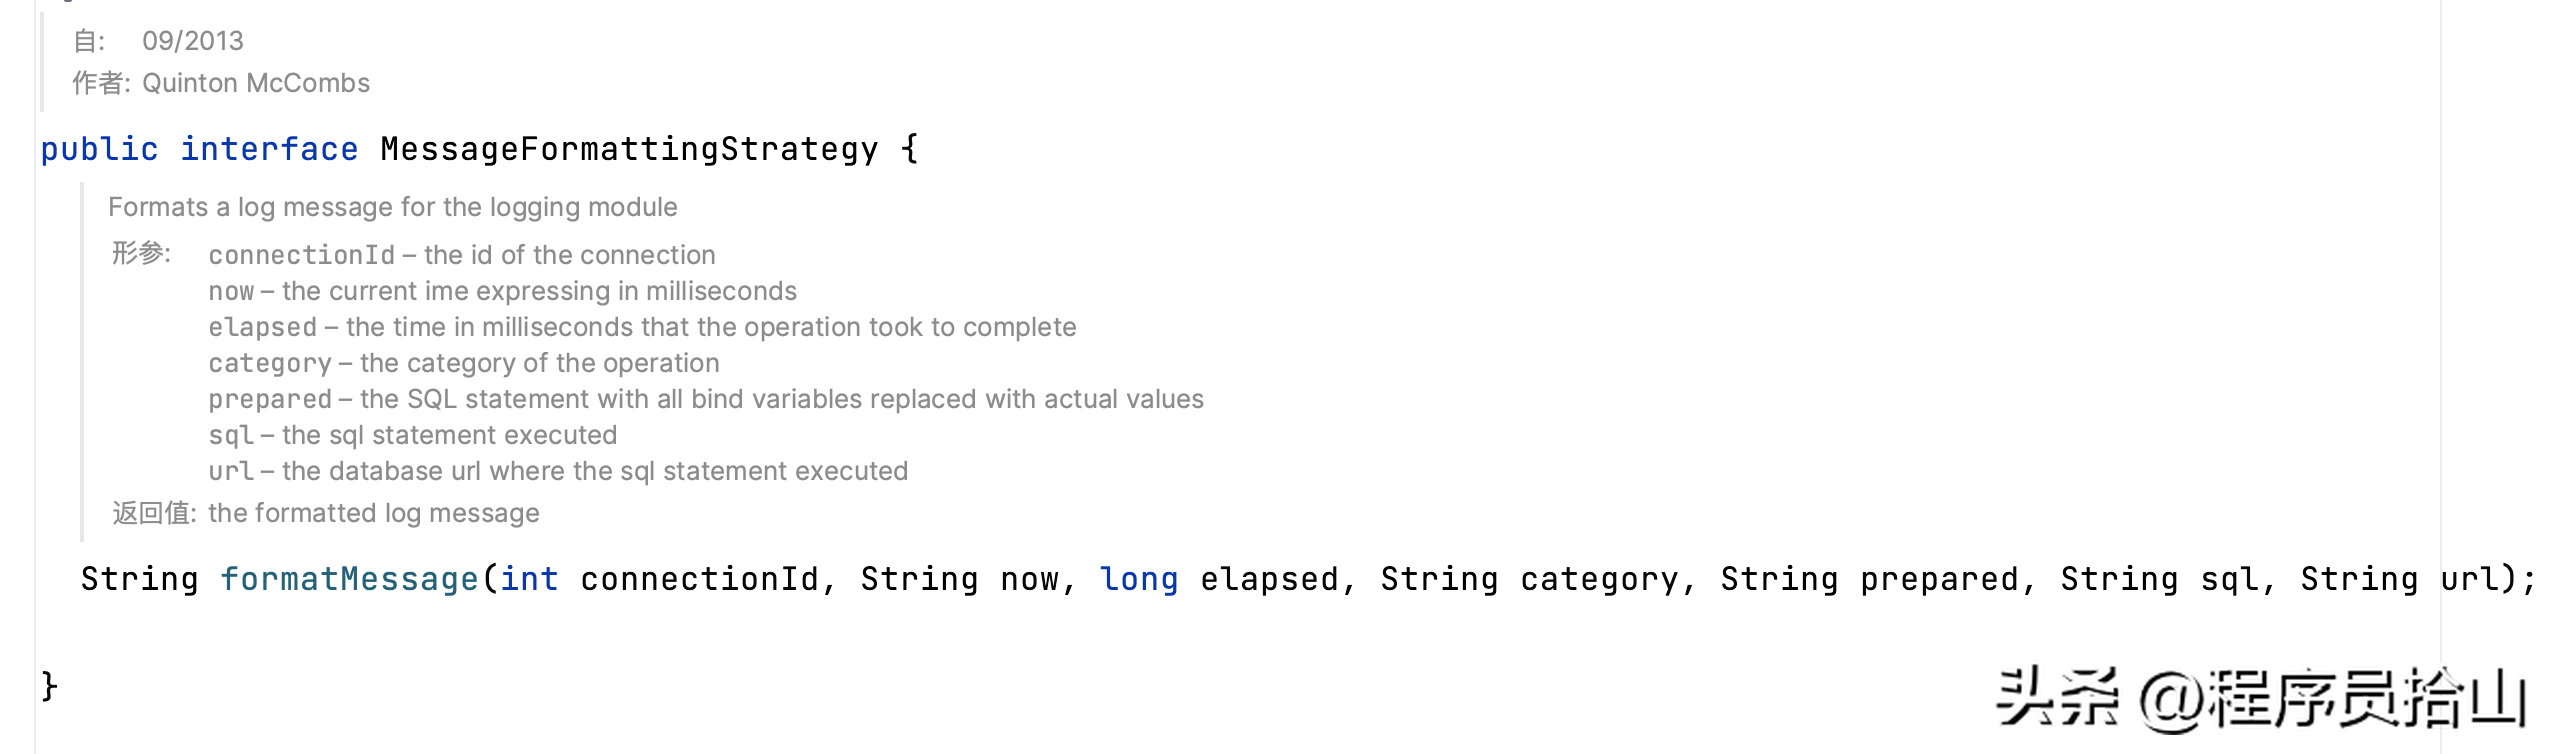Click the connectionId parameter in method signature

pos(699,579)
